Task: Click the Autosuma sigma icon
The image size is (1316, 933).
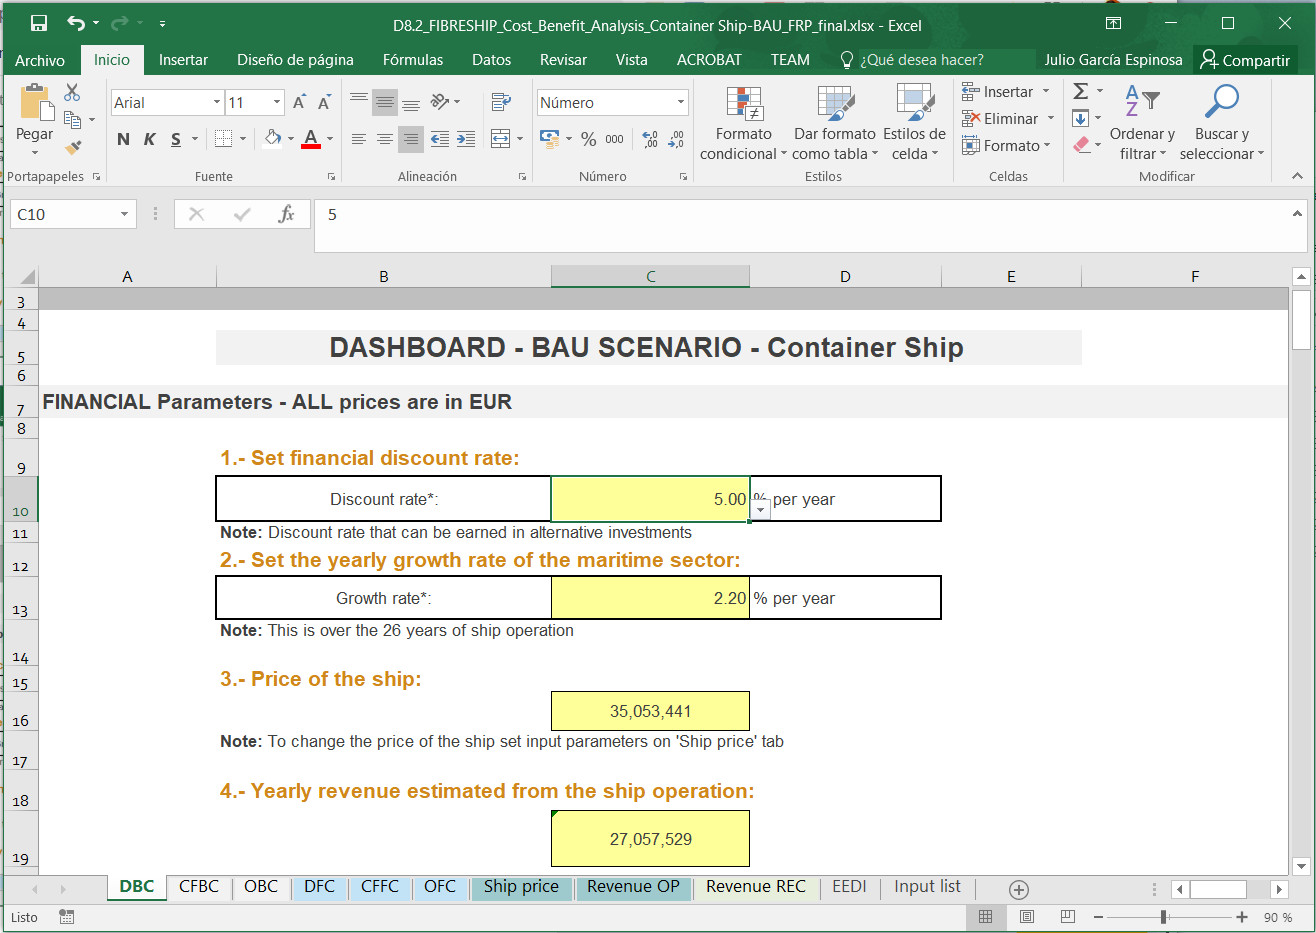Action: pos(1081,90)
